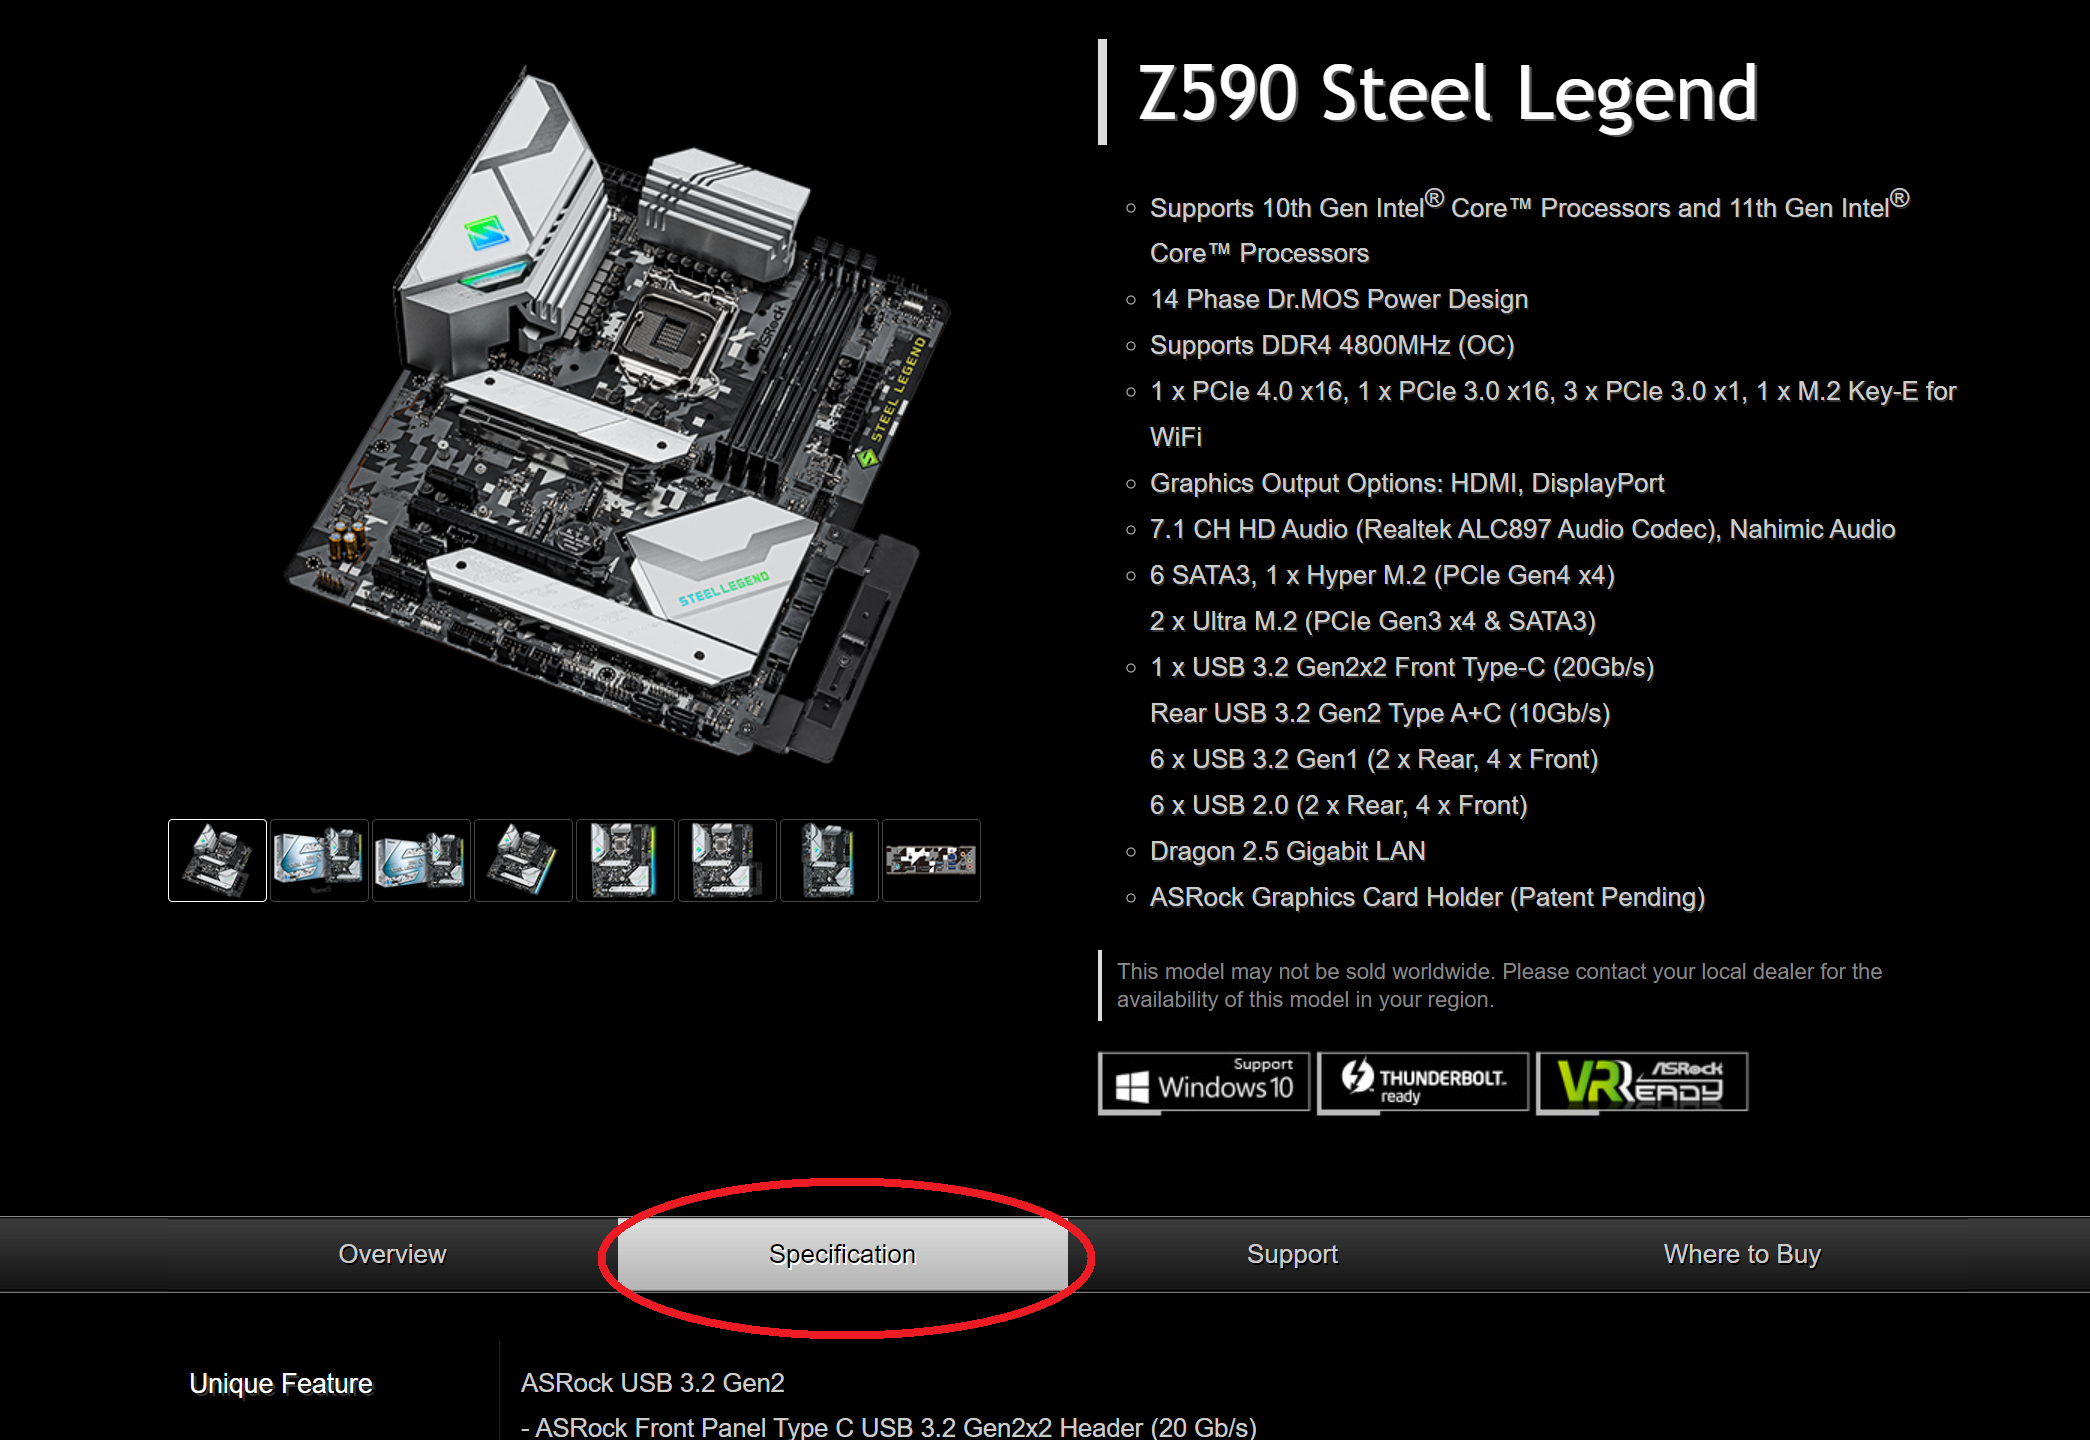Switch to the Overview tab

(392, 1254)
